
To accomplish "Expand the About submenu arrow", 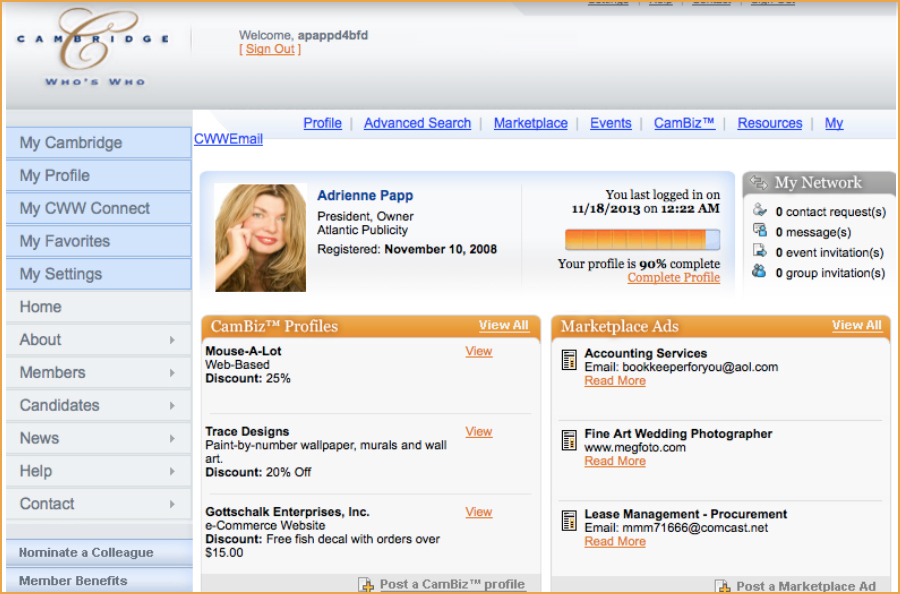I will 172,340.
